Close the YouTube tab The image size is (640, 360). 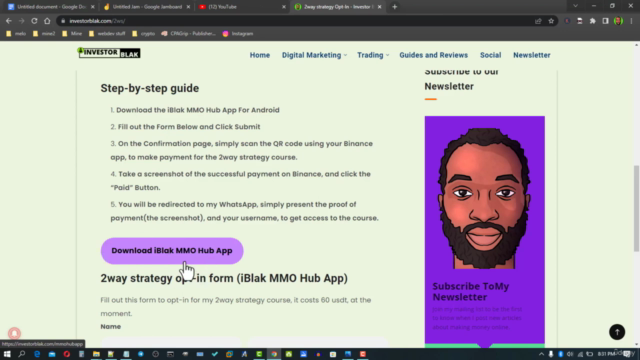pyautogui.click(x=284, y=7)
